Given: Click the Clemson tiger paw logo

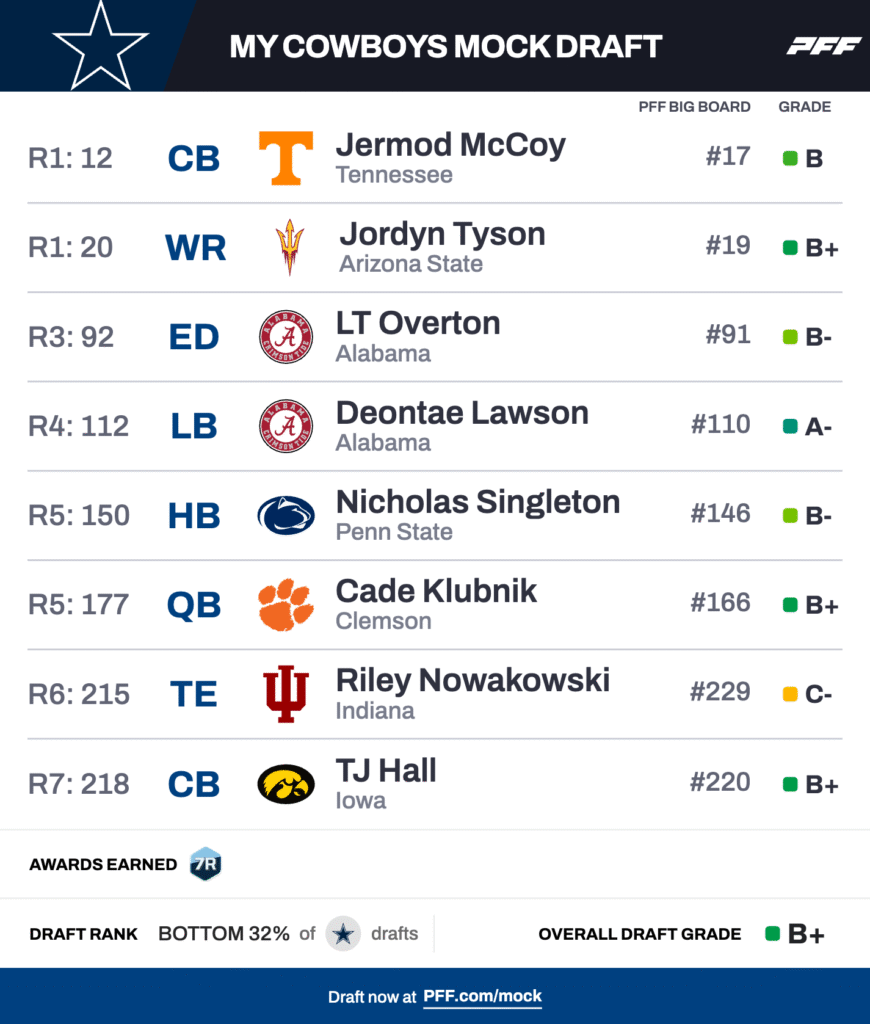Looking at the screenshot, I should pyautogui.click(x=286, y=604).
